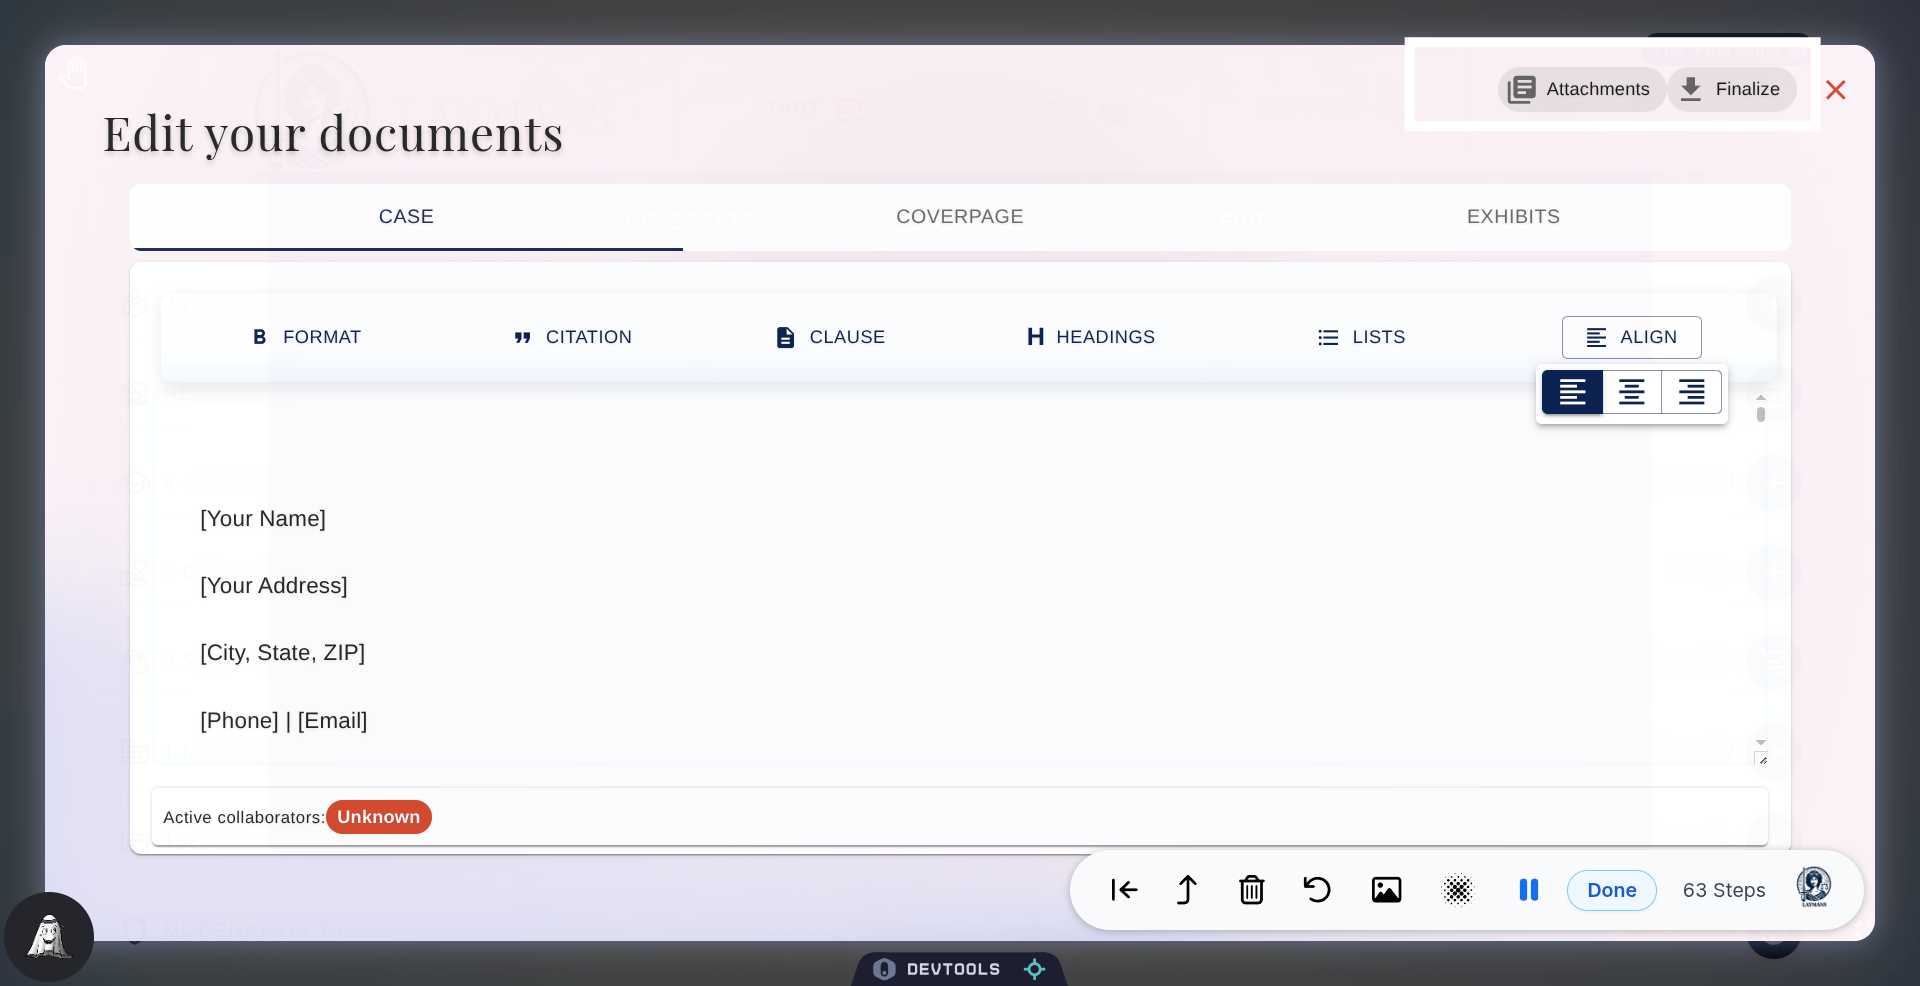The height and width of the screenshot is (986, 1920).
Task: Click the scroll-down arrow on the editor scrollbar
Action: [x=1761, y=743]
